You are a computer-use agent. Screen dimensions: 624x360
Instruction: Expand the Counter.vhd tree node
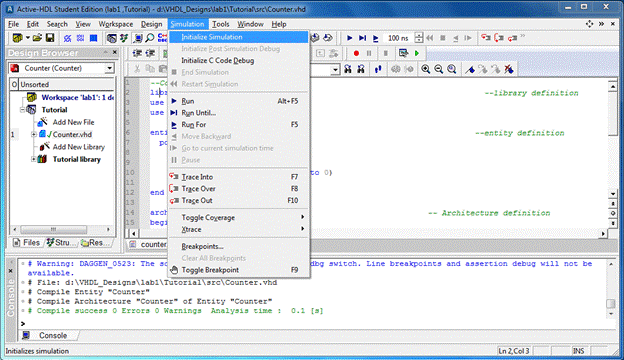pyautogui.click(x=34, y=134)
